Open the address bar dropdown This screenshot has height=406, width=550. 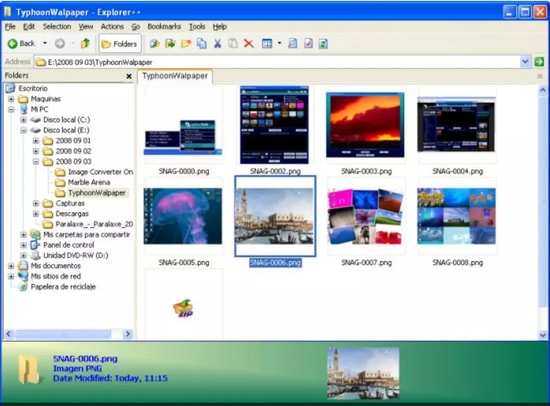(525, 62)
